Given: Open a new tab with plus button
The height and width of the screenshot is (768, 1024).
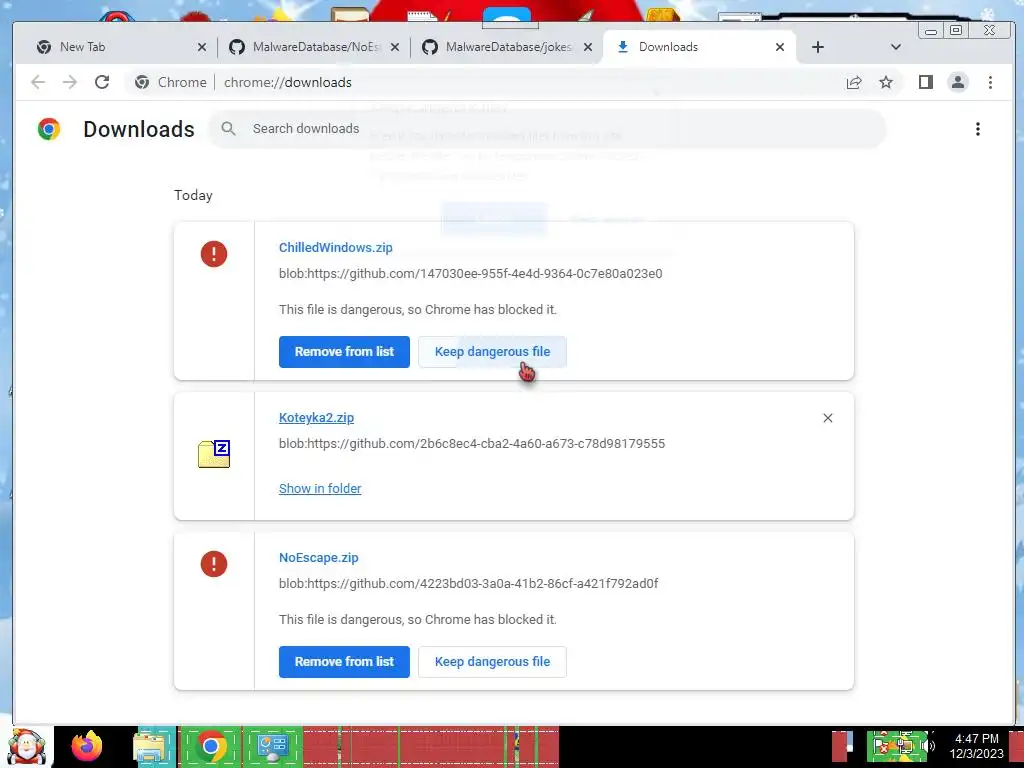Looking at the screenshot, I should tap(818, 47).
